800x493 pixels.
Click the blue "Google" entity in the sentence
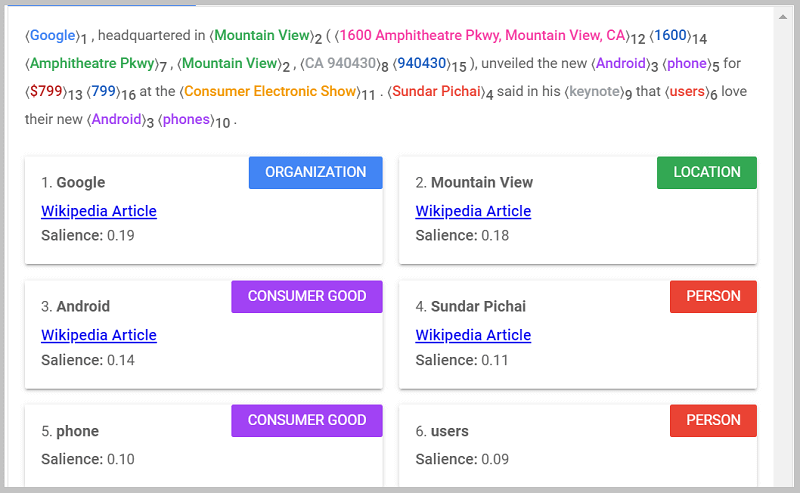pos(53,36)
